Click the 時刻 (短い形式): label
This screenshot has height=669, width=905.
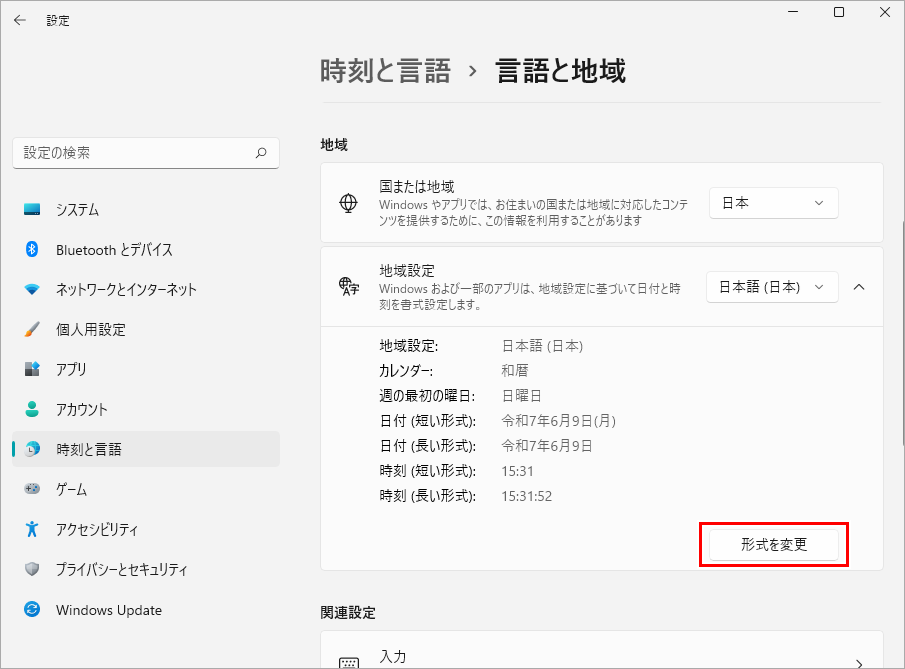click(x=428, y=471)
